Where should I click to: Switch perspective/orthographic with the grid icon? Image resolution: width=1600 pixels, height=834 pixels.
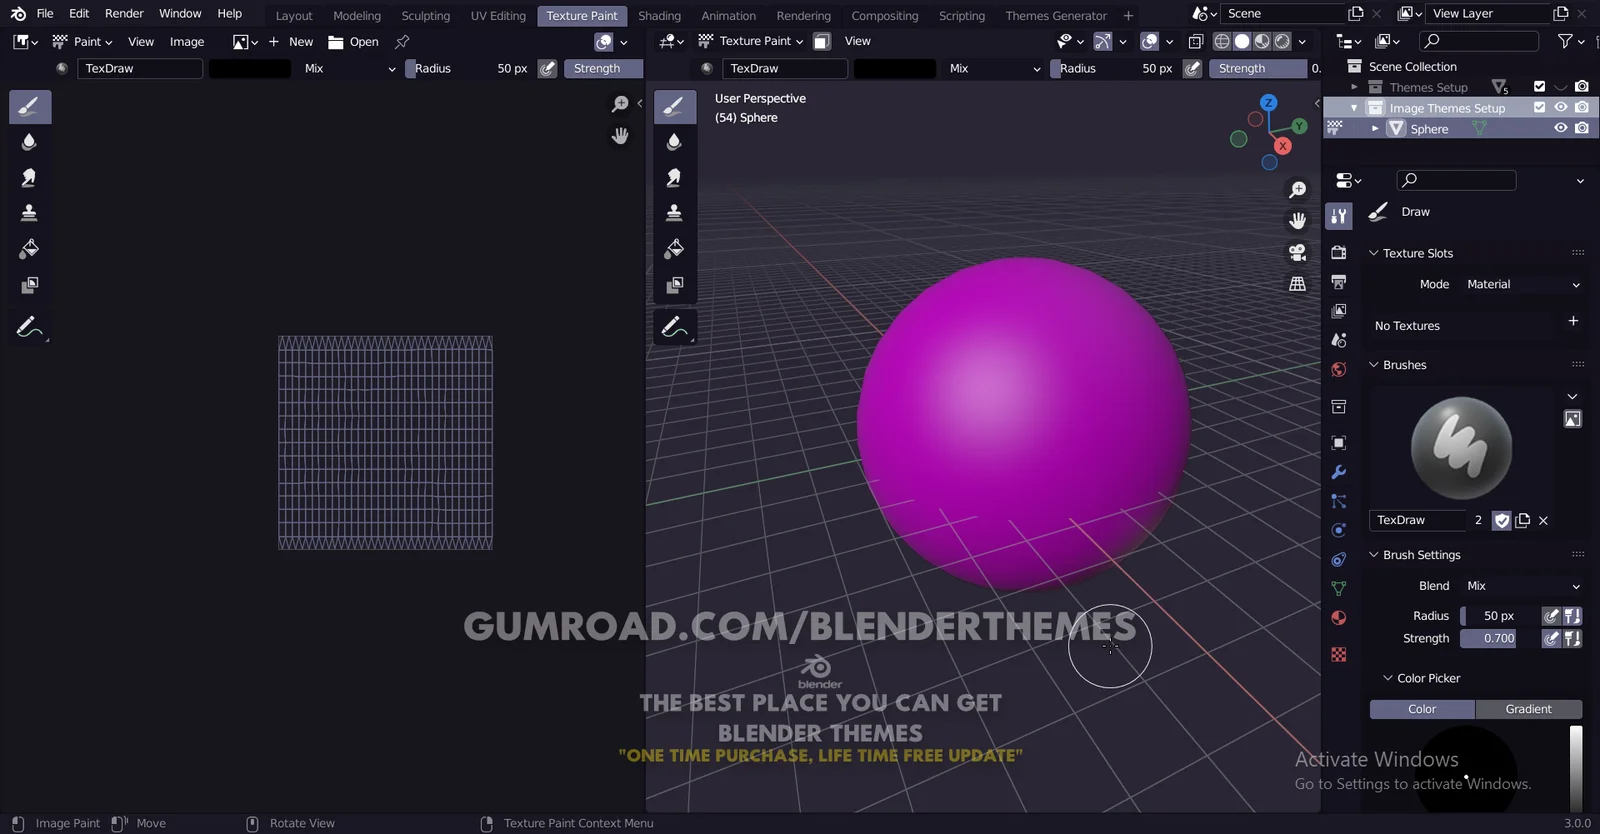click(x=1298, y=284)
